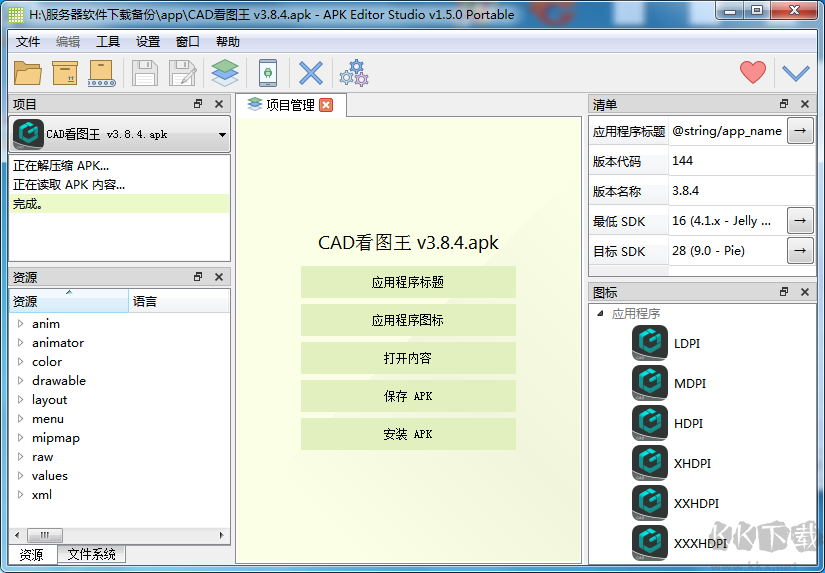The image size is (825, 573).
Task: Close the project with the blue X icon
Action: tap(311, 73)
